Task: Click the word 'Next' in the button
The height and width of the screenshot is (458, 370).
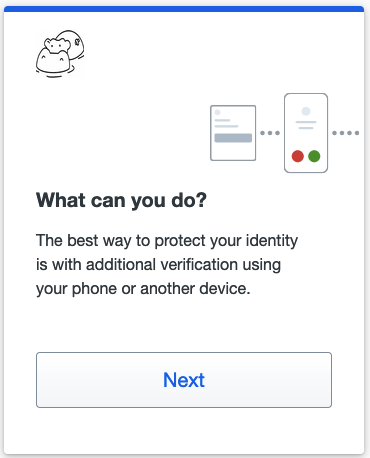Action: pos(184,380)
